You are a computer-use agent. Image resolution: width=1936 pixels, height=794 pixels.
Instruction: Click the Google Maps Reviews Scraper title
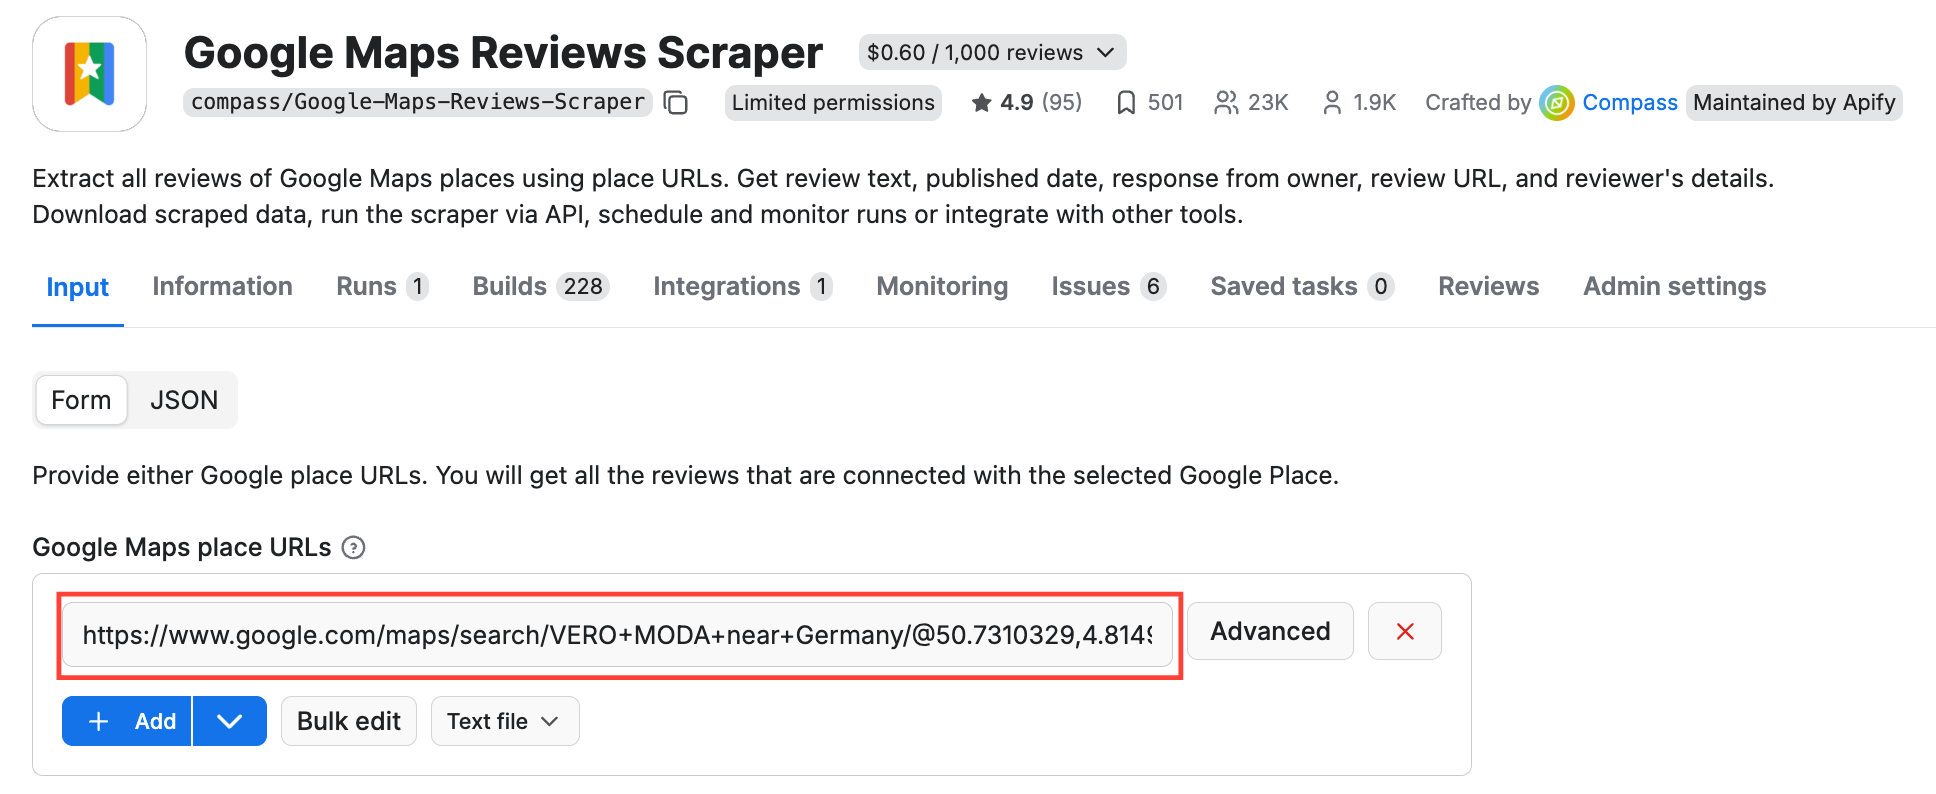click(503, 52)
